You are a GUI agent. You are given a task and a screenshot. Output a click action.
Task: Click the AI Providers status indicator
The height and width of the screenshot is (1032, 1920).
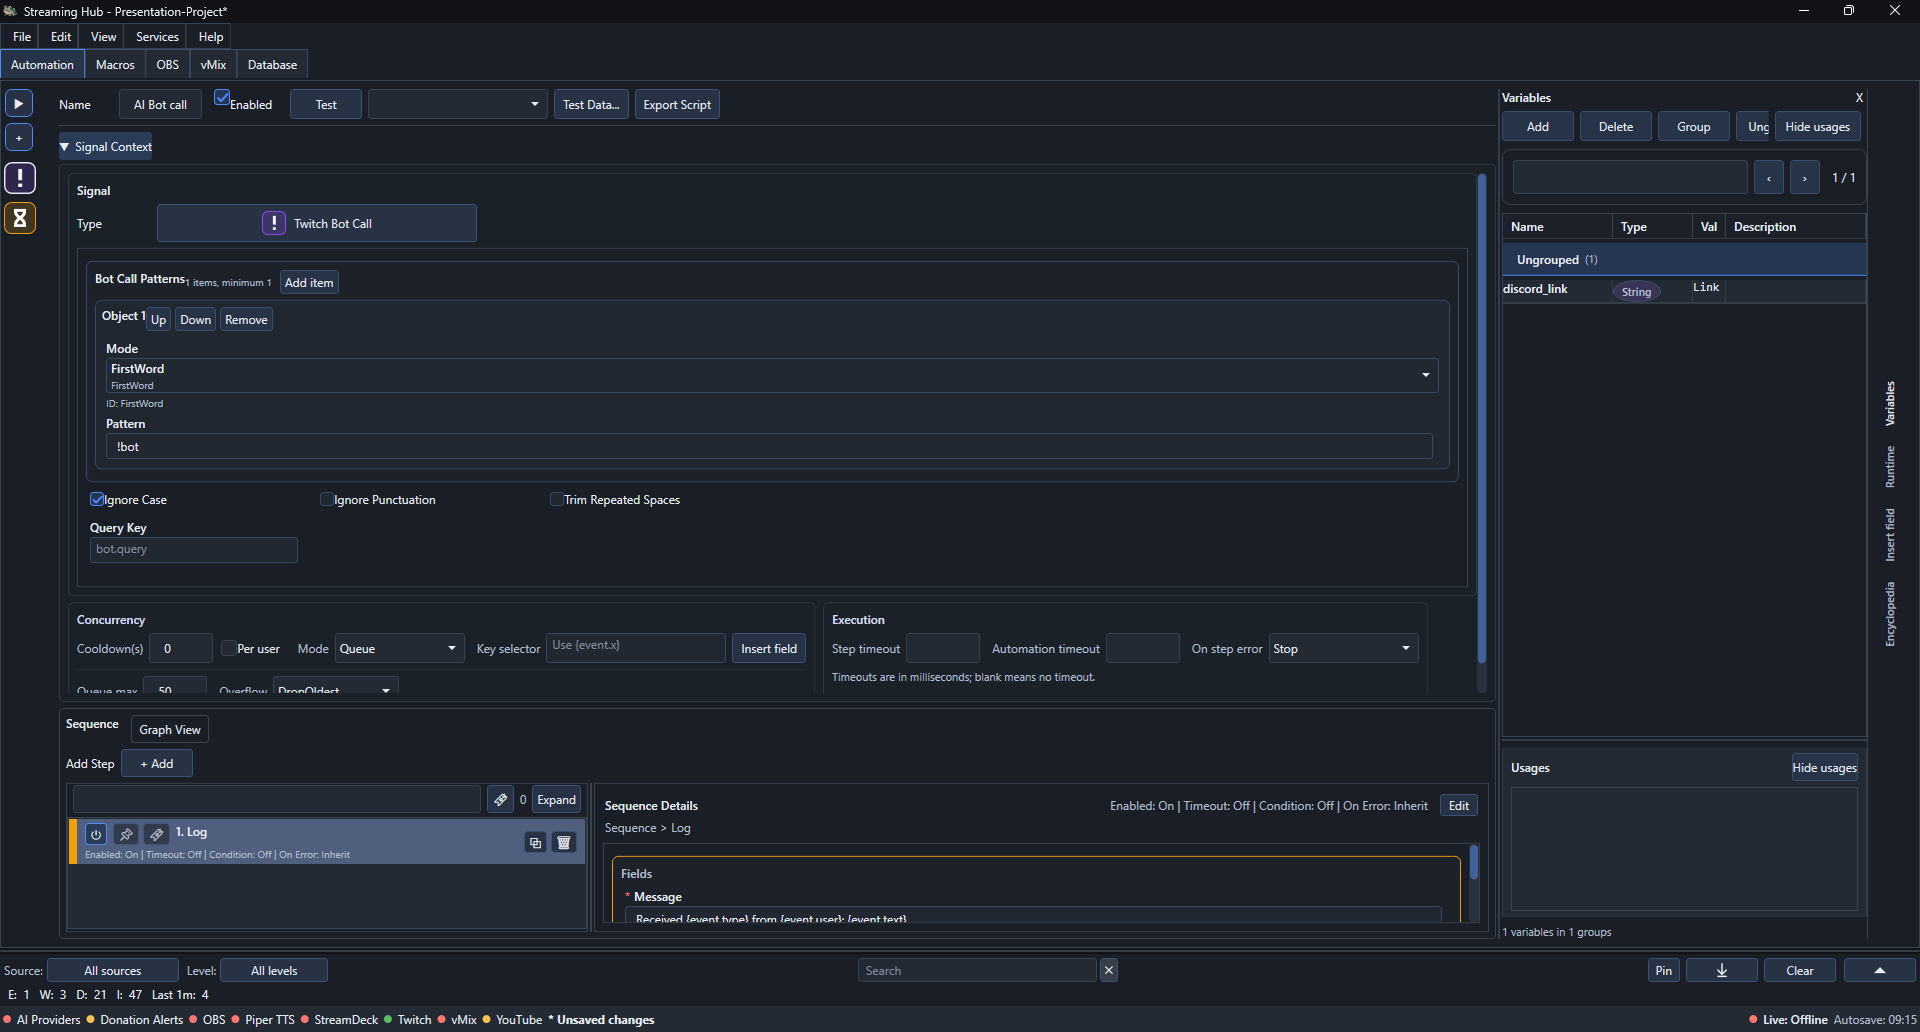42,1020
